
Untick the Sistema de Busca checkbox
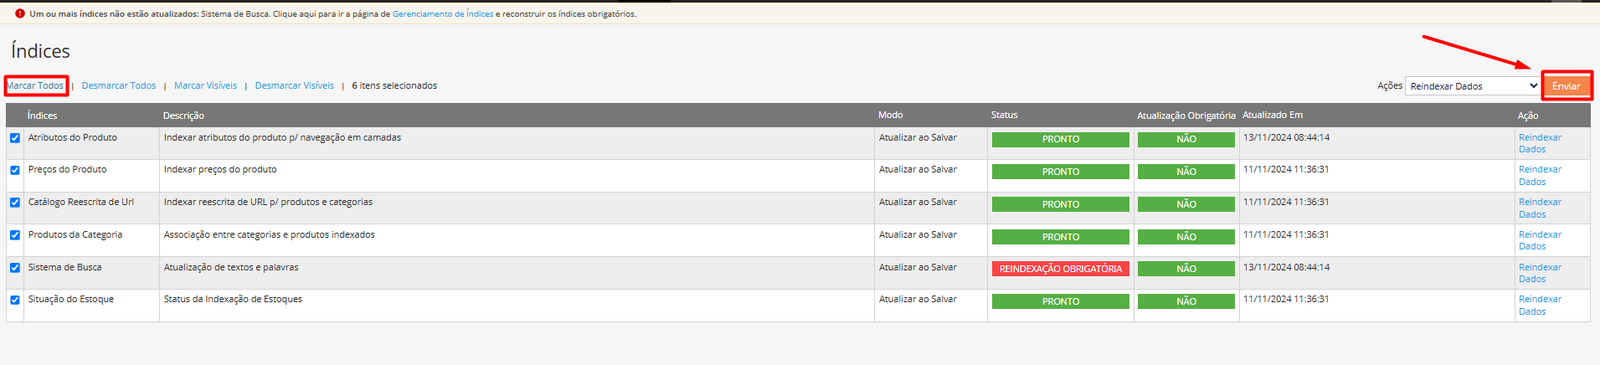15,268
